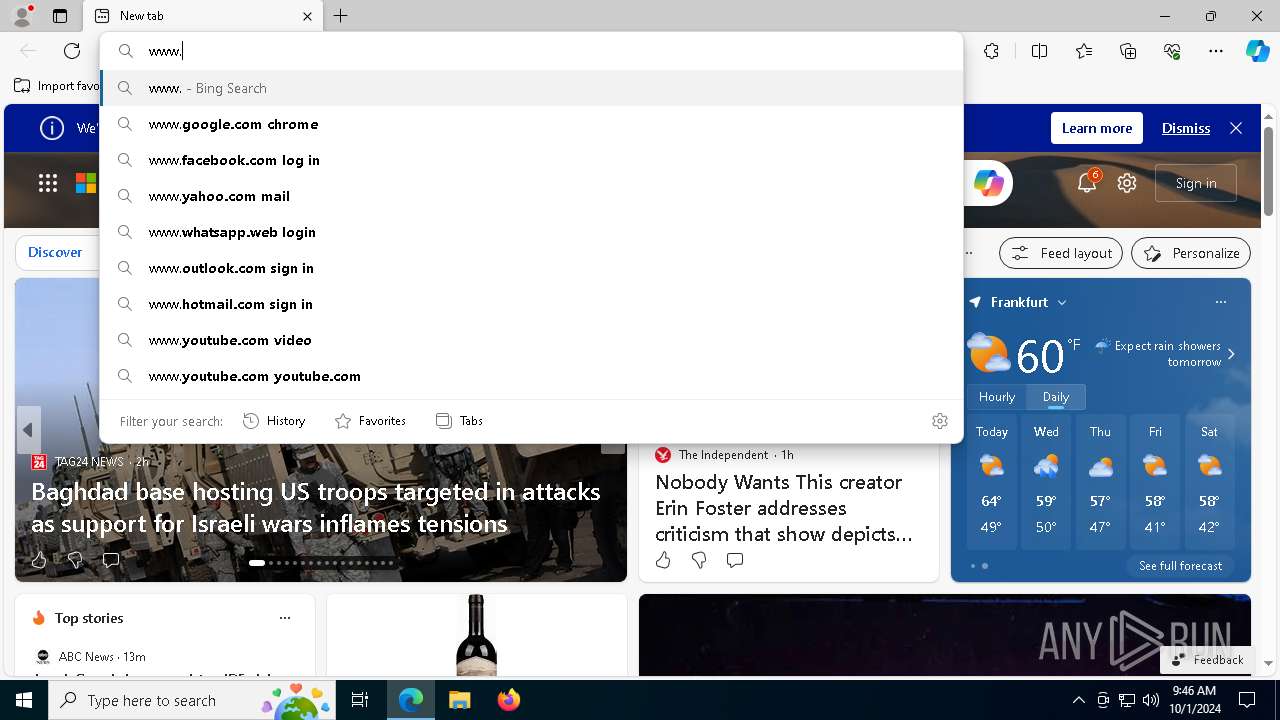This screenshot has height=720, width=1280.
Task: Open the Copilot icon in the toolbar
Action: point(1257,51)
